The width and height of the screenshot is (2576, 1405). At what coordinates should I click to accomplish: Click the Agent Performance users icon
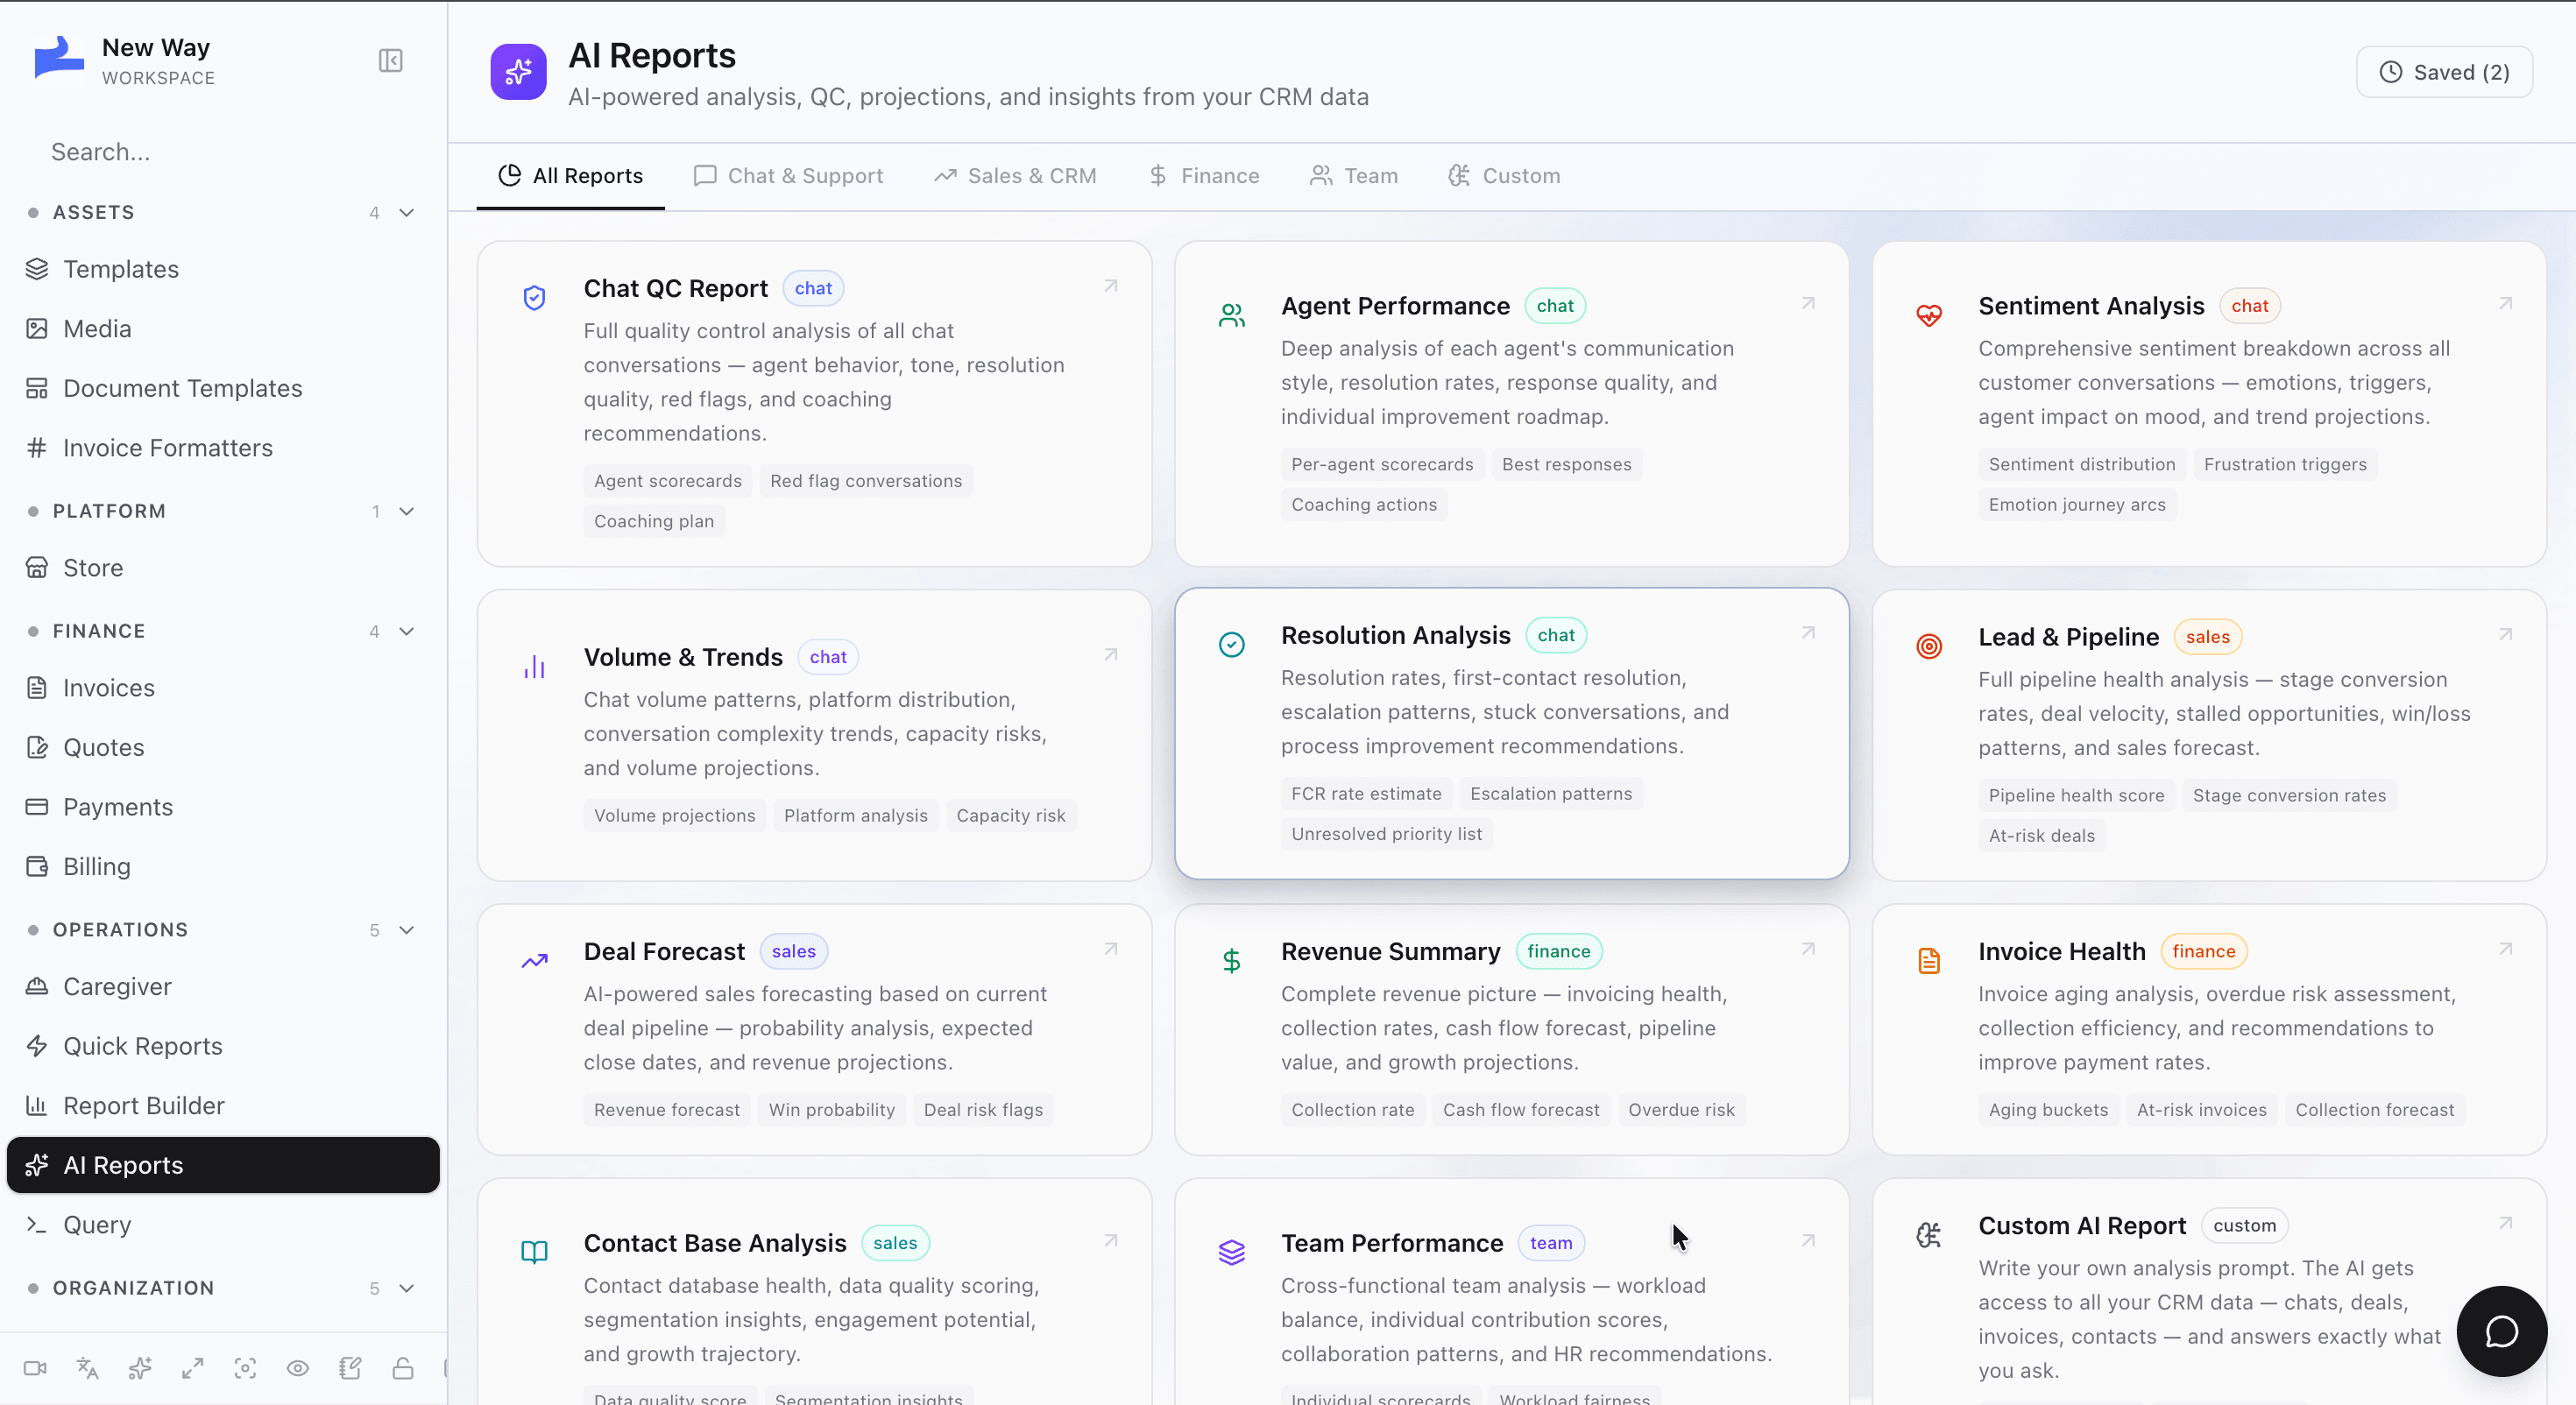pyautogui.click(x=1232, y=316)
